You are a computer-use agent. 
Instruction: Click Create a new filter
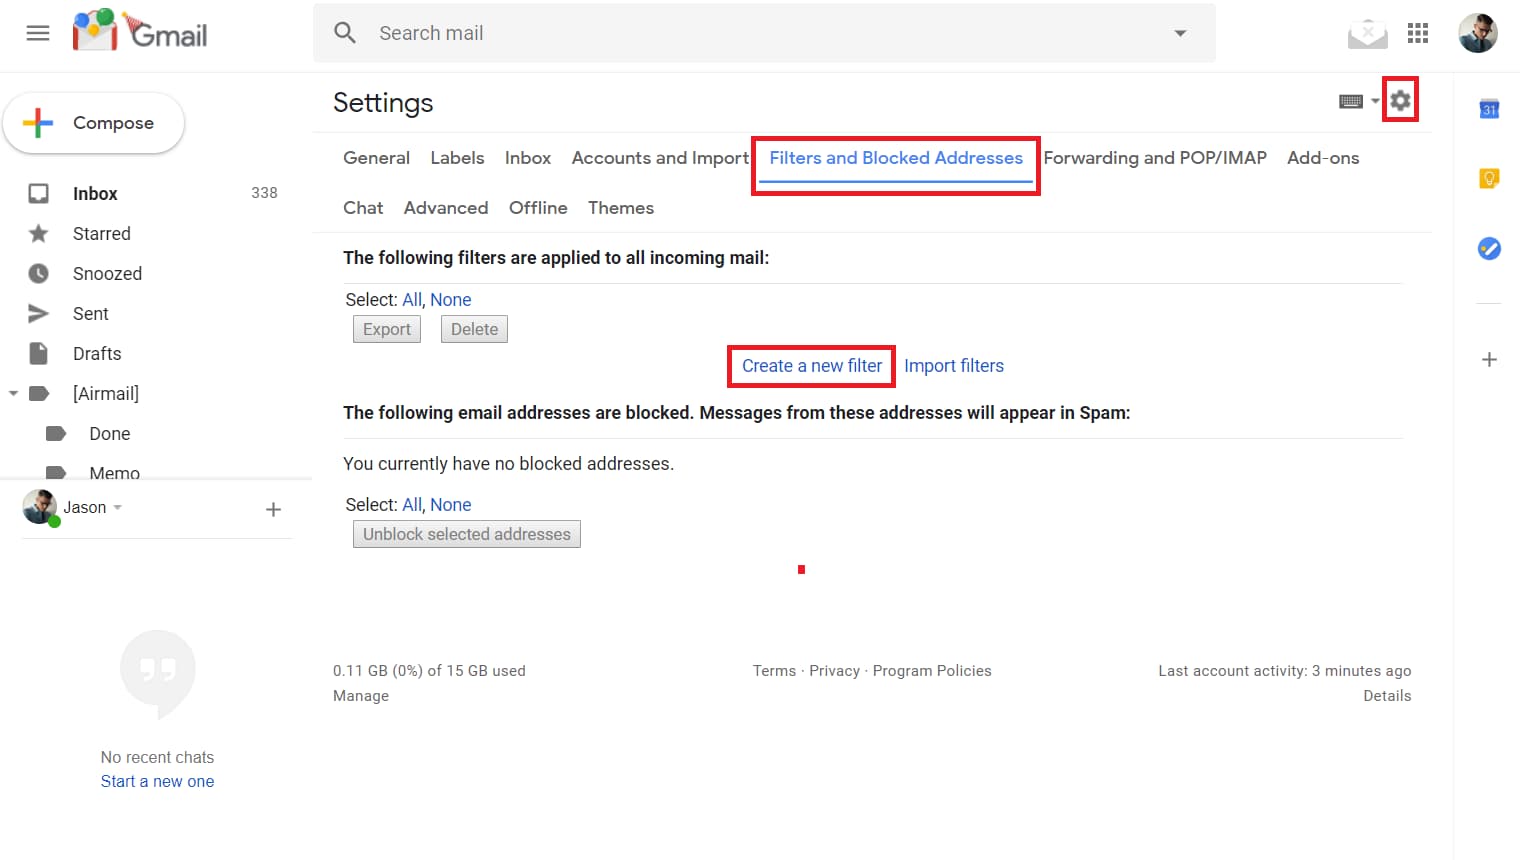click(x=810, y=365)
